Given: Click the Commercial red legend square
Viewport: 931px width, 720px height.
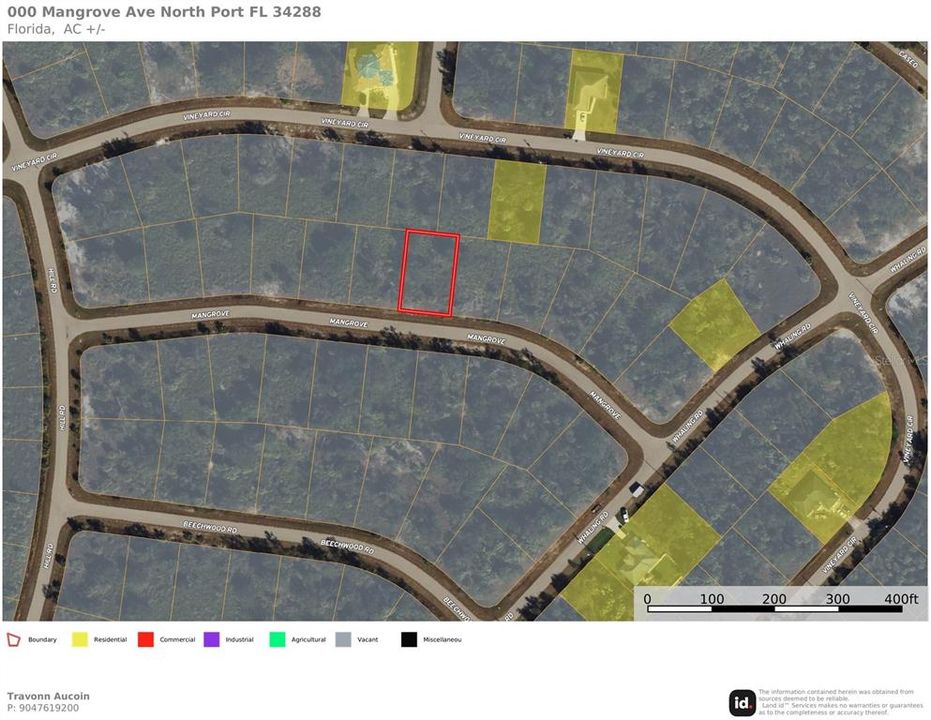Looking at the screenshot, I should pyautogui.click(x=147, y=639).
